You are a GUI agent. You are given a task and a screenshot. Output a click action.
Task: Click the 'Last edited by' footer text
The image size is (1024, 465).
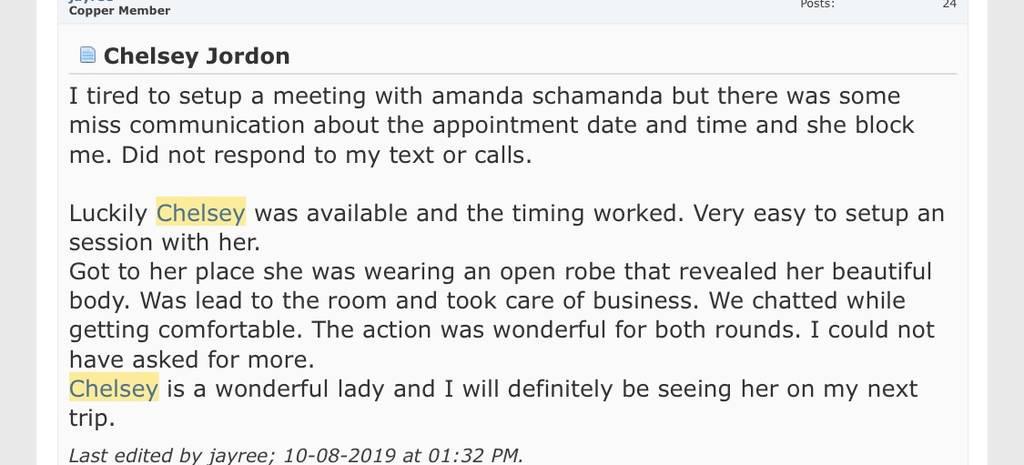pos(121,455)
